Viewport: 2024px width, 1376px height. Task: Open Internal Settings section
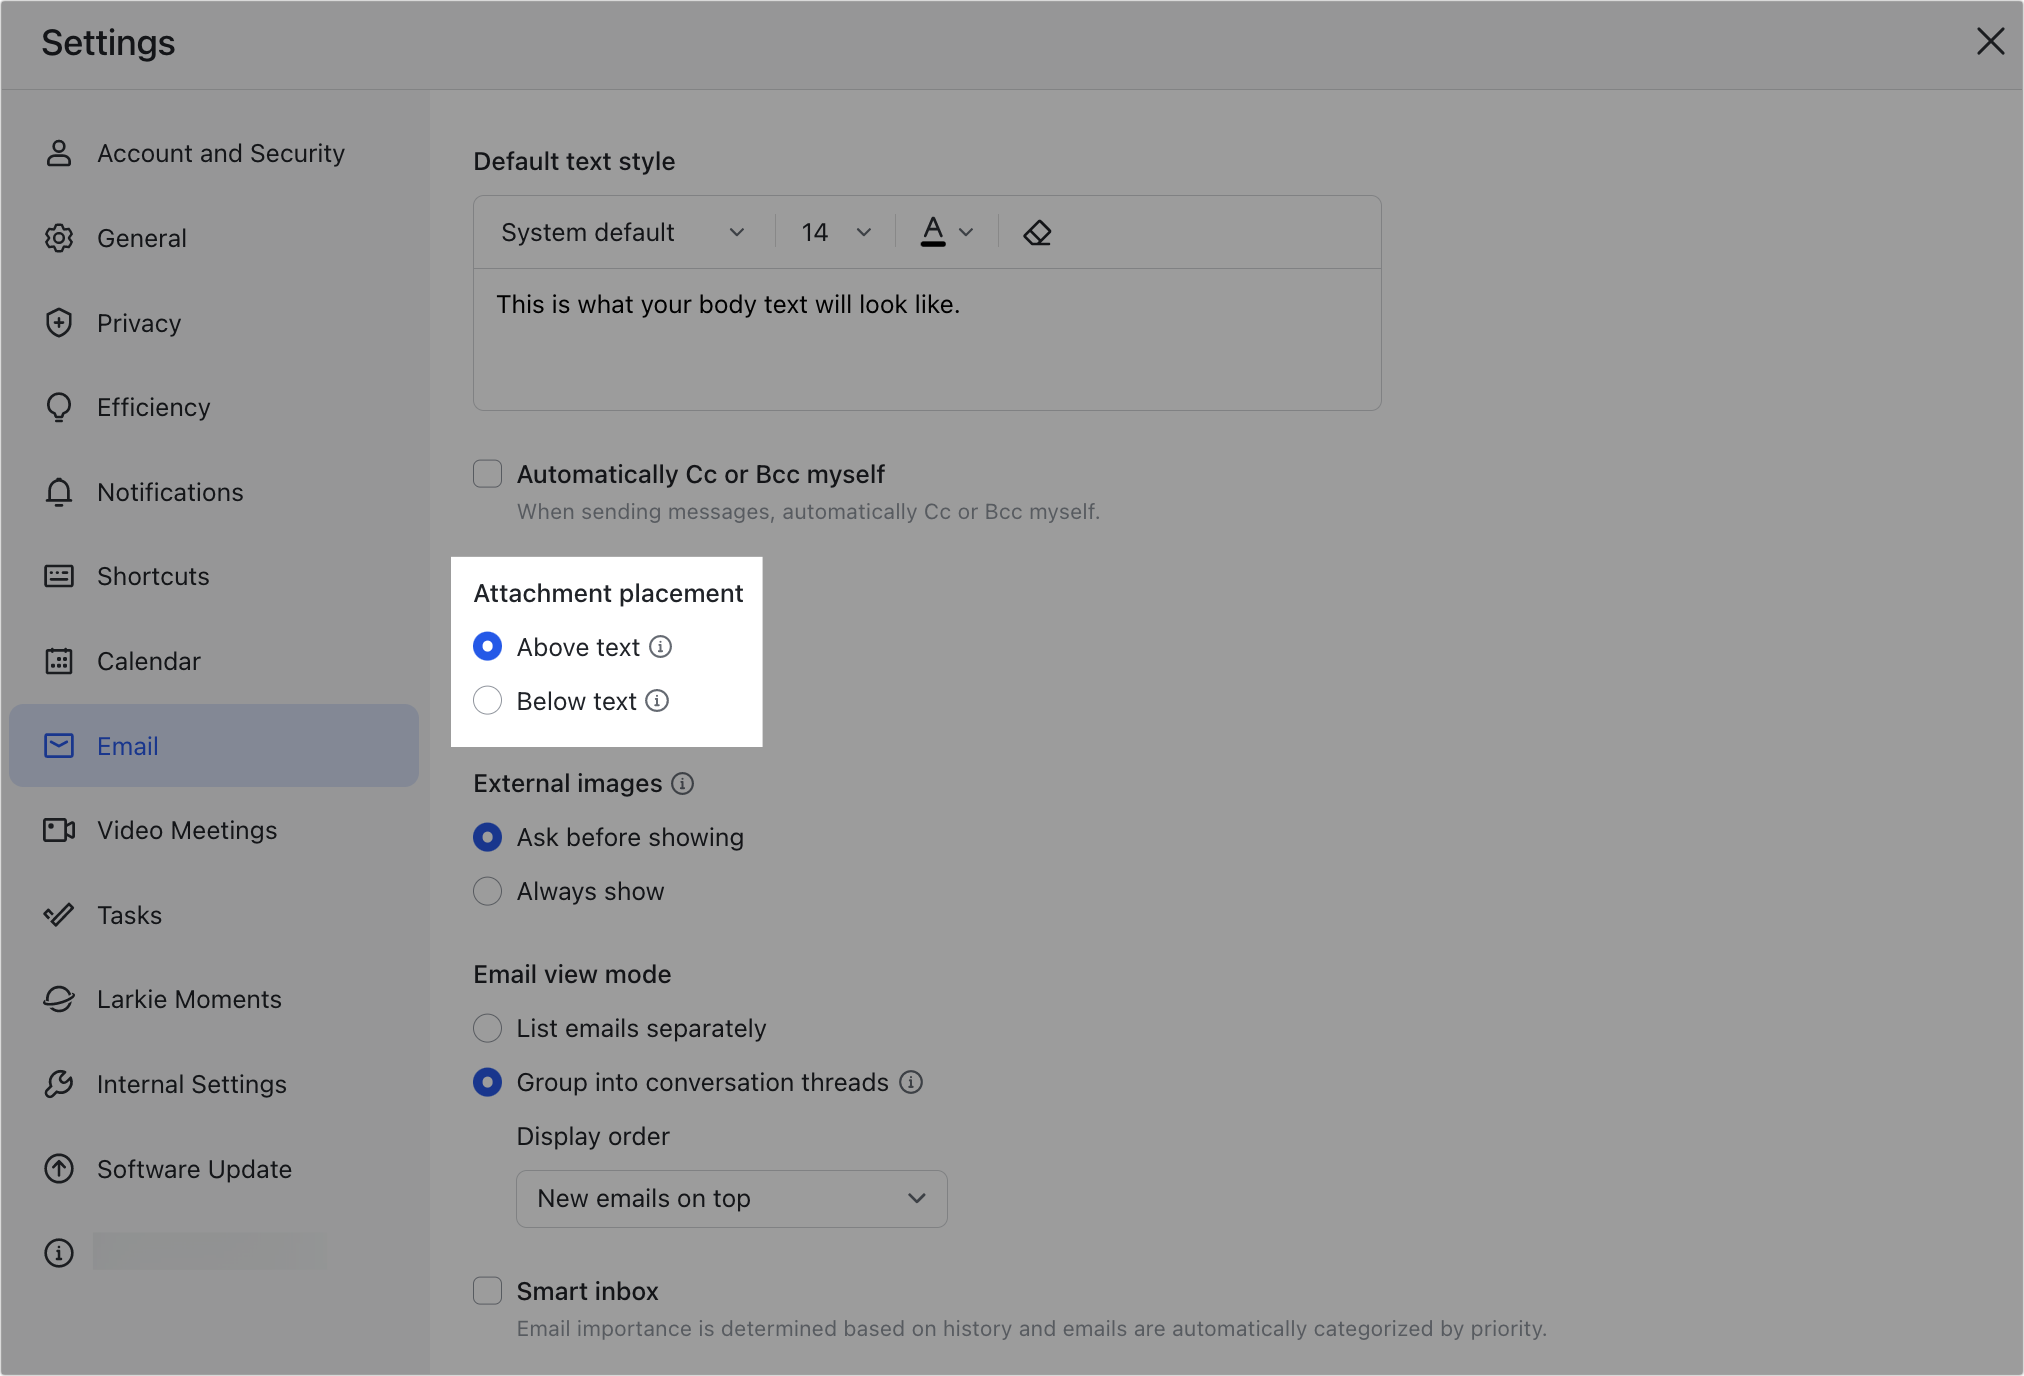[x=190, y=1083]
